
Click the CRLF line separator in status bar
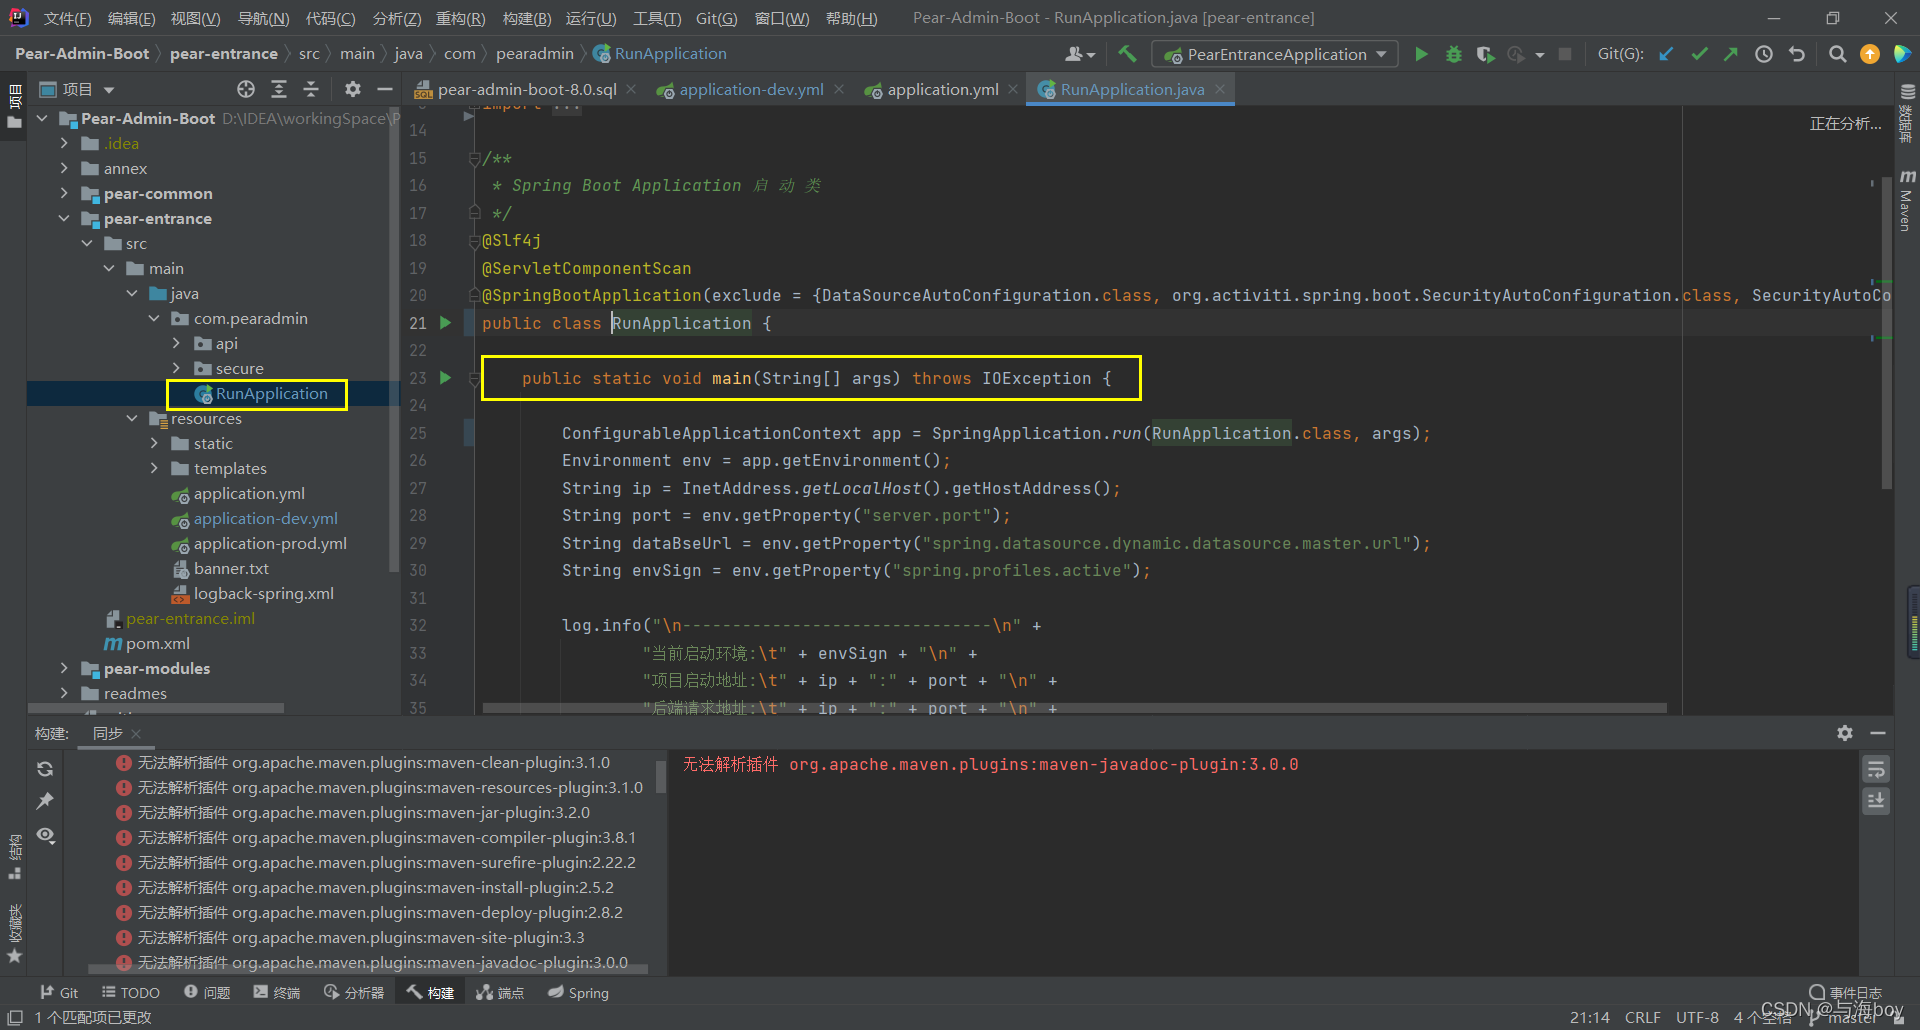pos(1642,1017)
